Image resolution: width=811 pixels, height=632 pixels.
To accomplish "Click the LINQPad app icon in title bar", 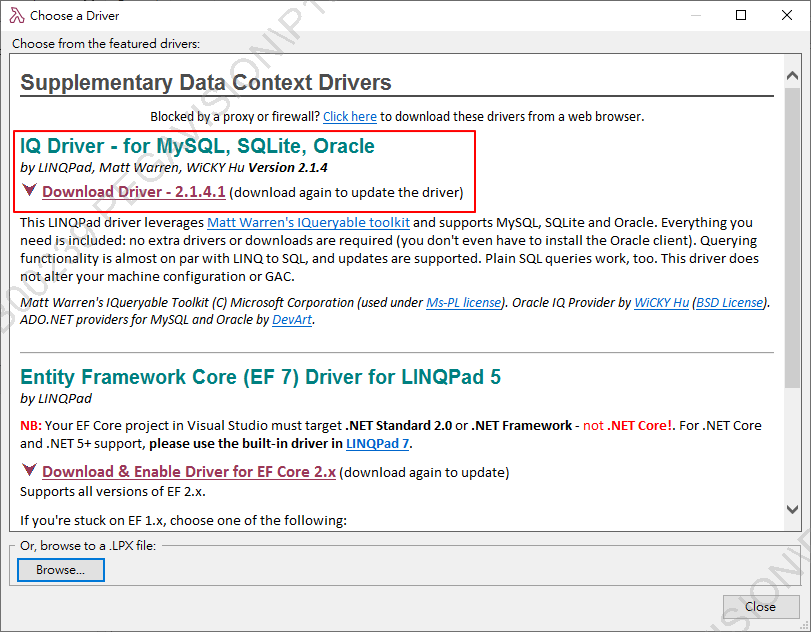I will point(17,16).
